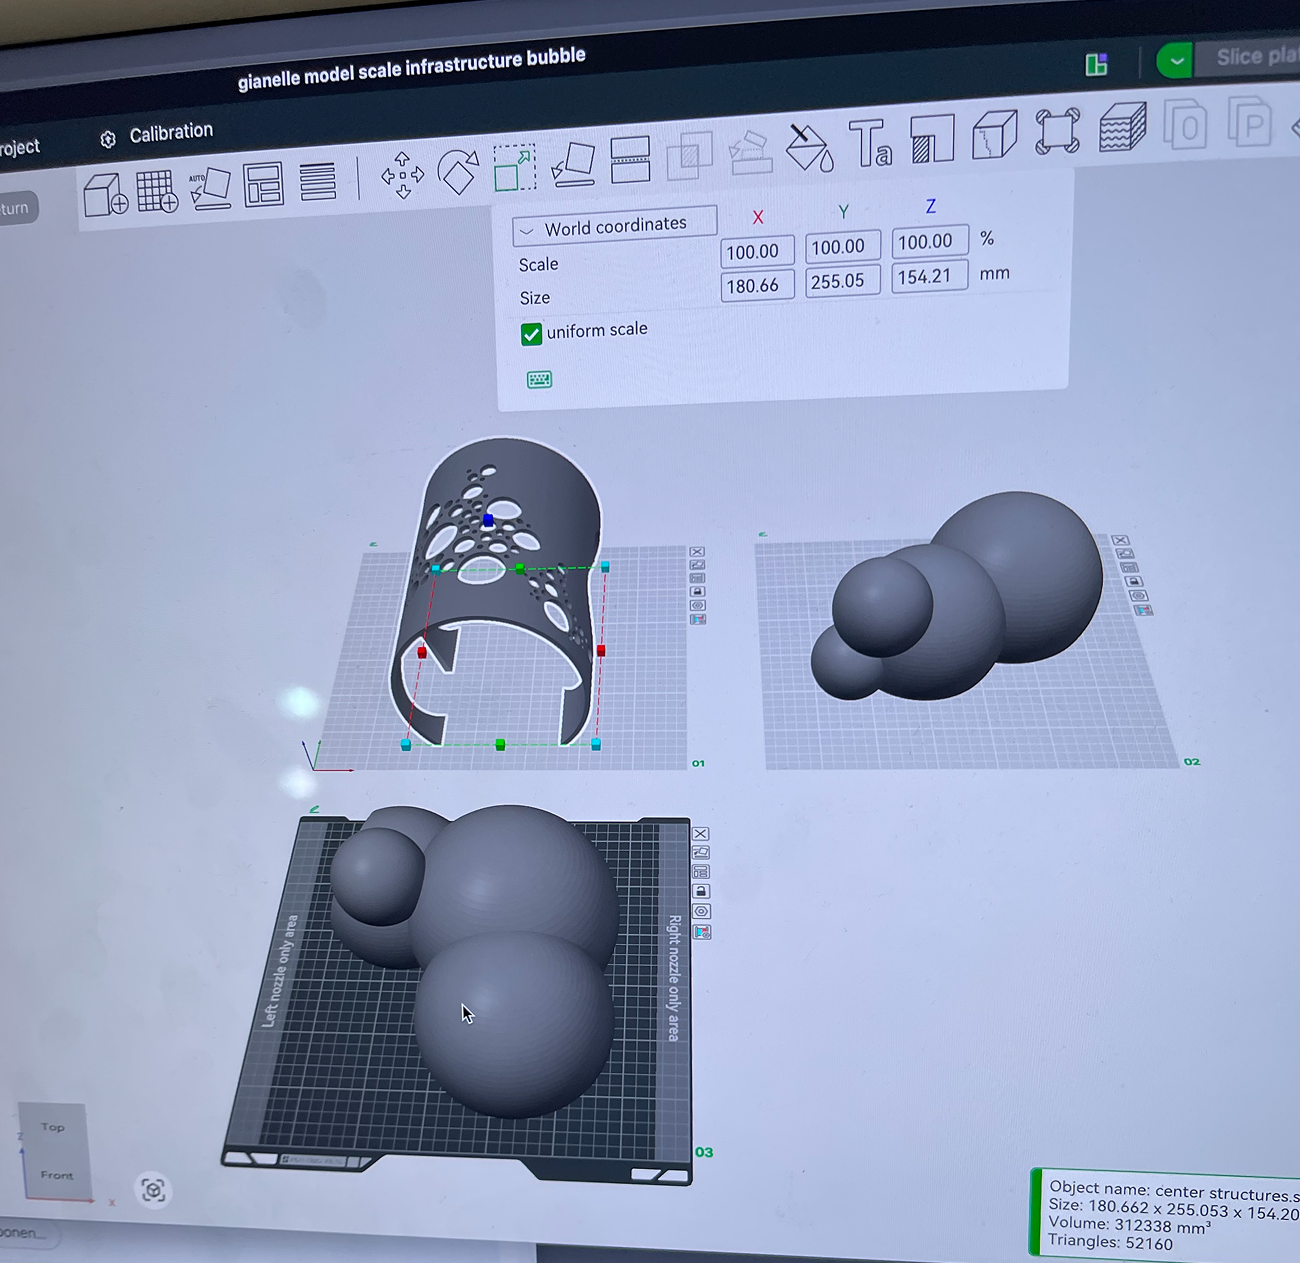Click the Add object cube icon
Screen dimensions: 1300x1263
105,194
